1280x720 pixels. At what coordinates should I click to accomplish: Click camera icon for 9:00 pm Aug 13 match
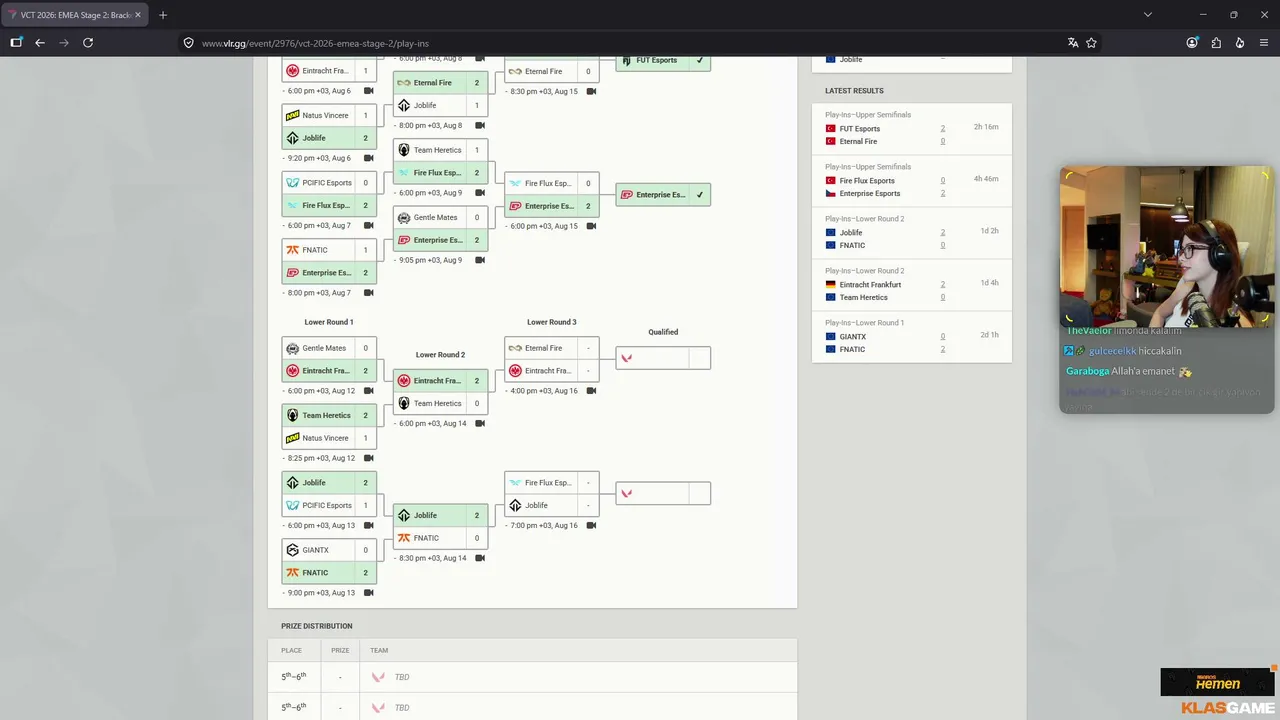(x=369, y=593)
